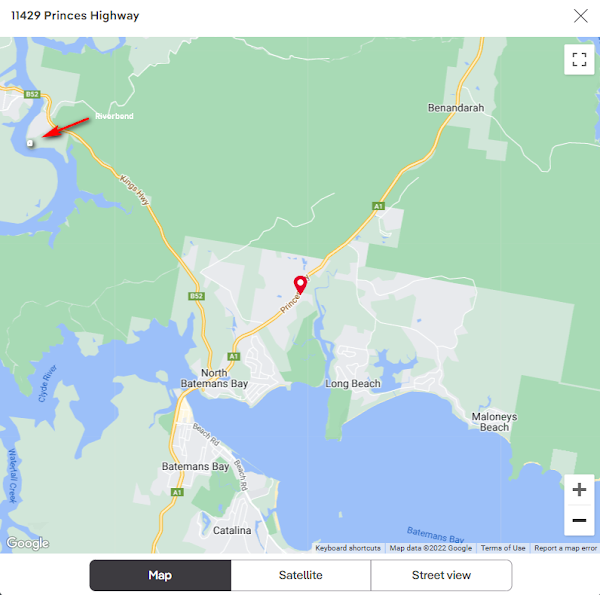Click the Batemans Bay town label
The width and height of the screenshot is (600, 595).
click(x=195, y=466)
